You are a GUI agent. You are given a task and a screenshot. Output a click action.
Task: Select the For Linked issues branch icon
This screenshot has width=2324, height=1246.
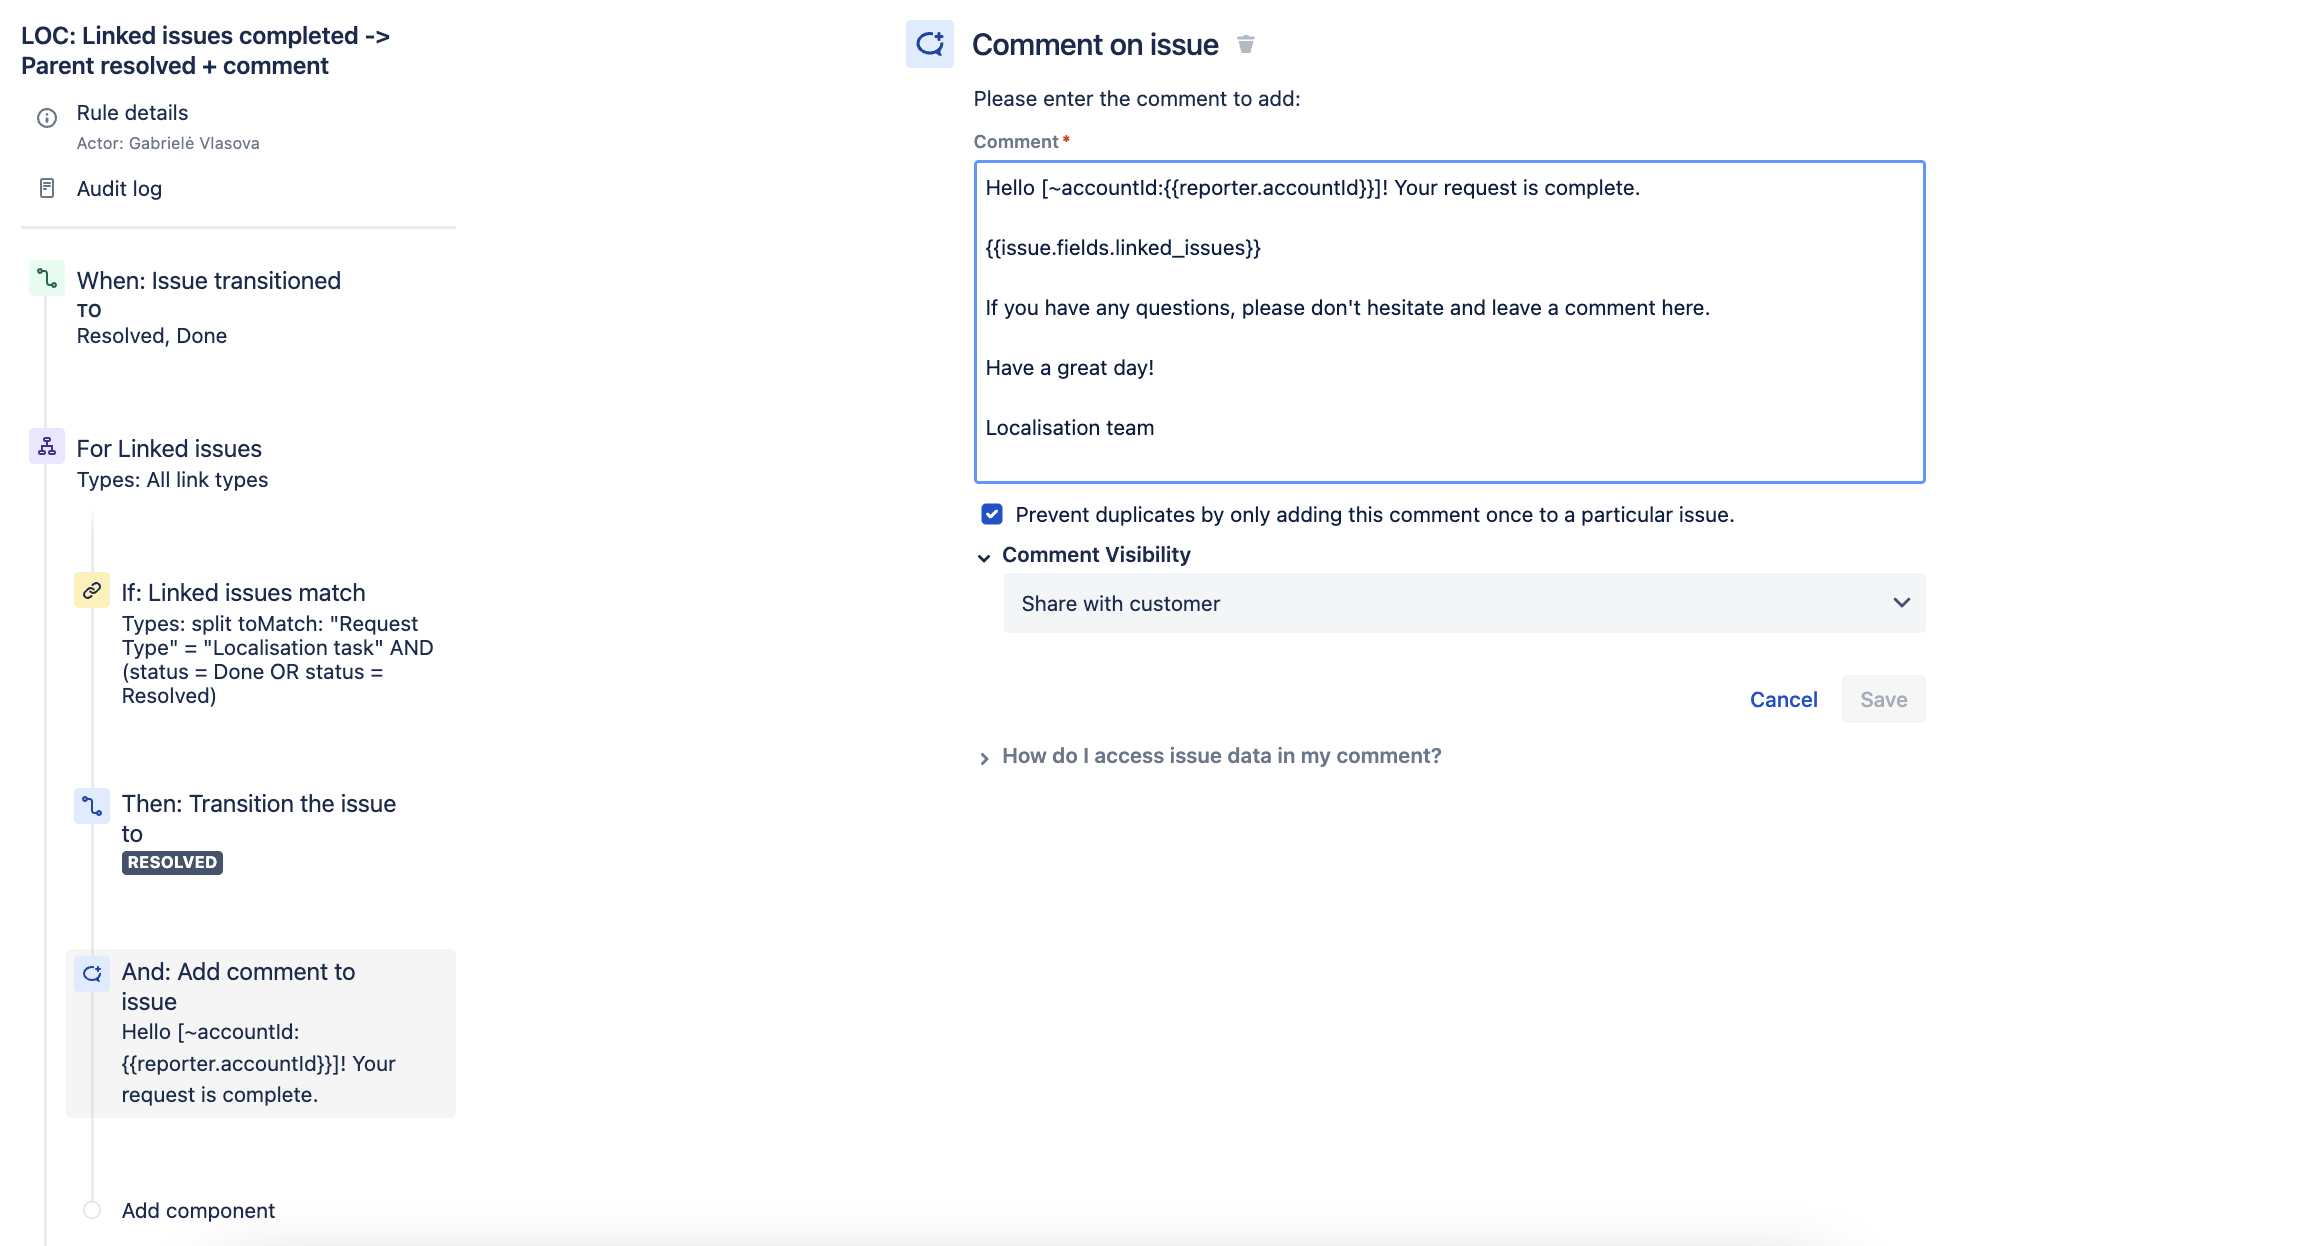(x=47, y=446)
